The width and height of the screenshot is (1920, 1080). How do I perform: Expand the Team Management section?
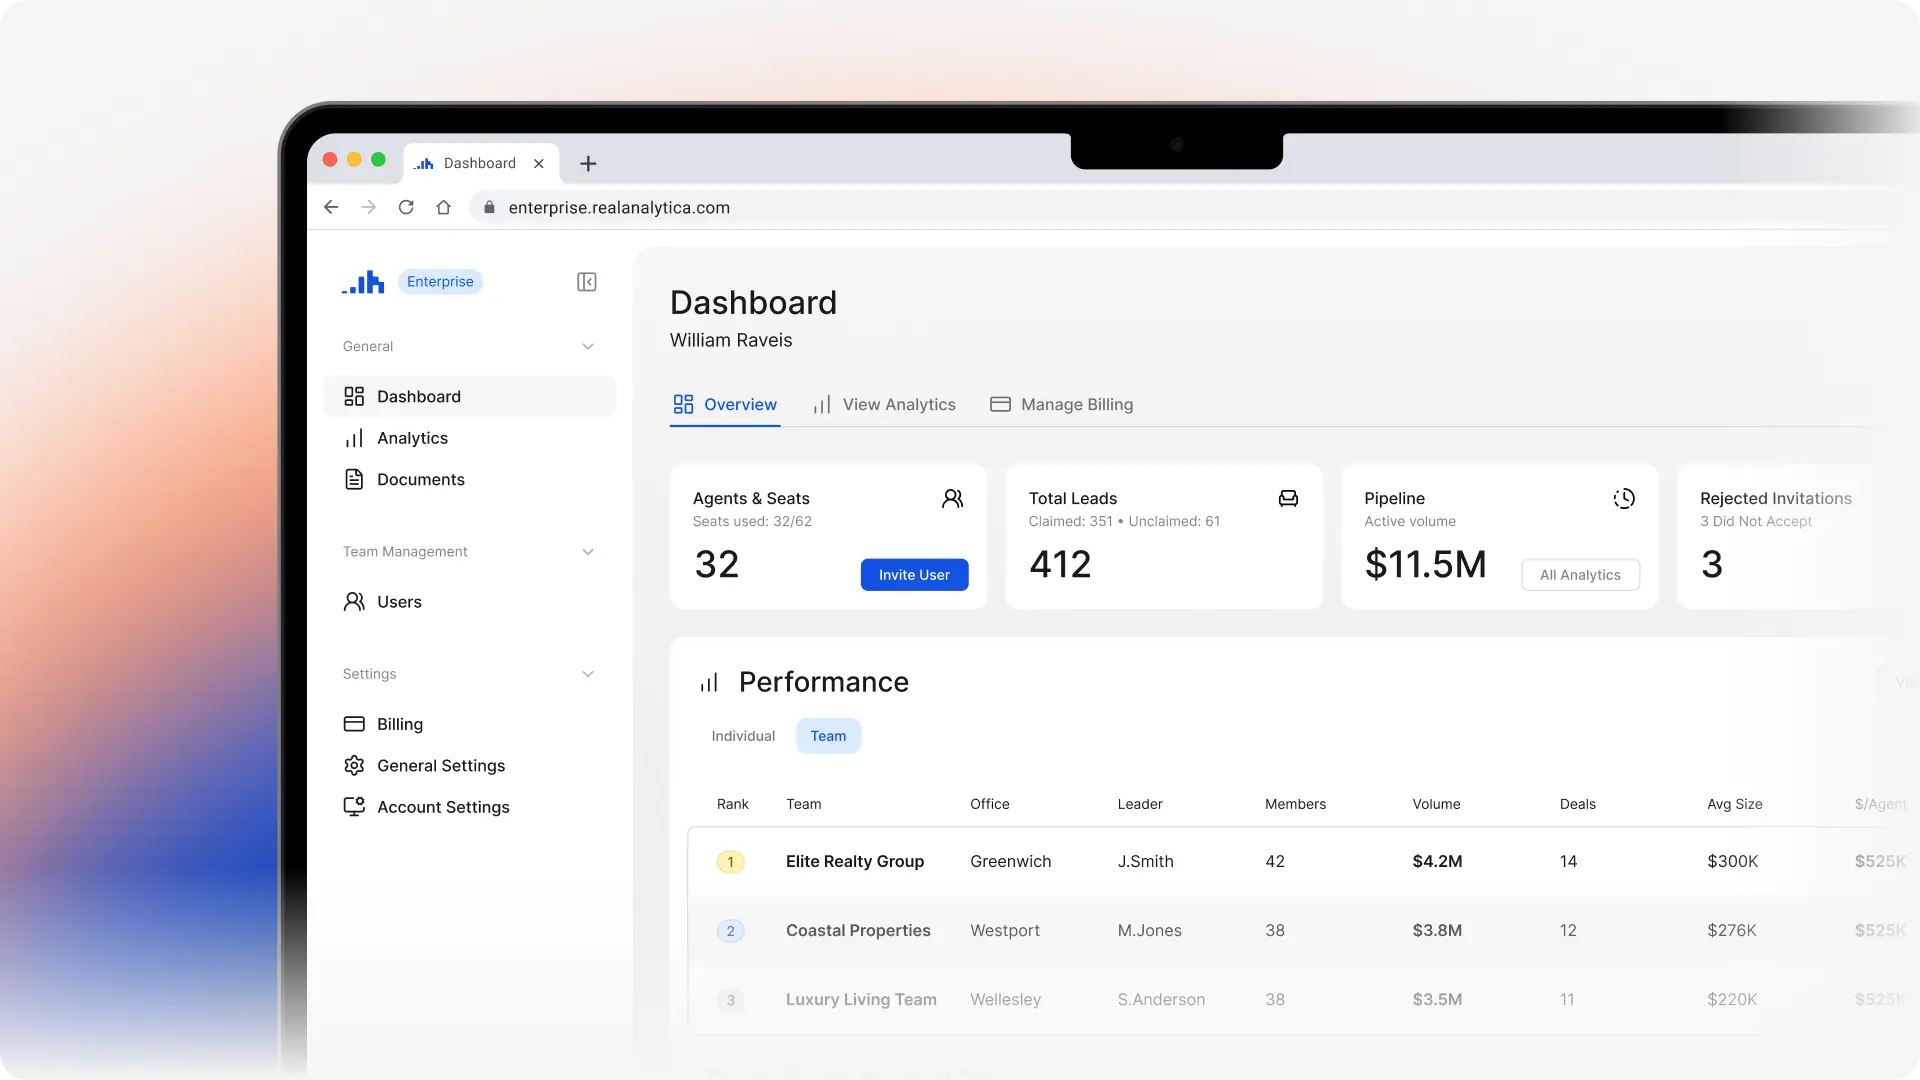(588, 551)
